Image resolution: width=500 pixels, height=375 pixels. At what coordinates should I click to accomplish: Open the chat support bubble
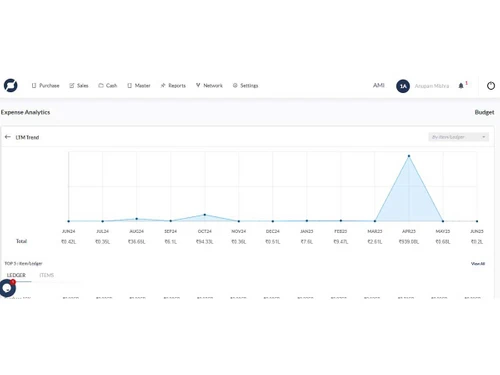pos(7,288)
